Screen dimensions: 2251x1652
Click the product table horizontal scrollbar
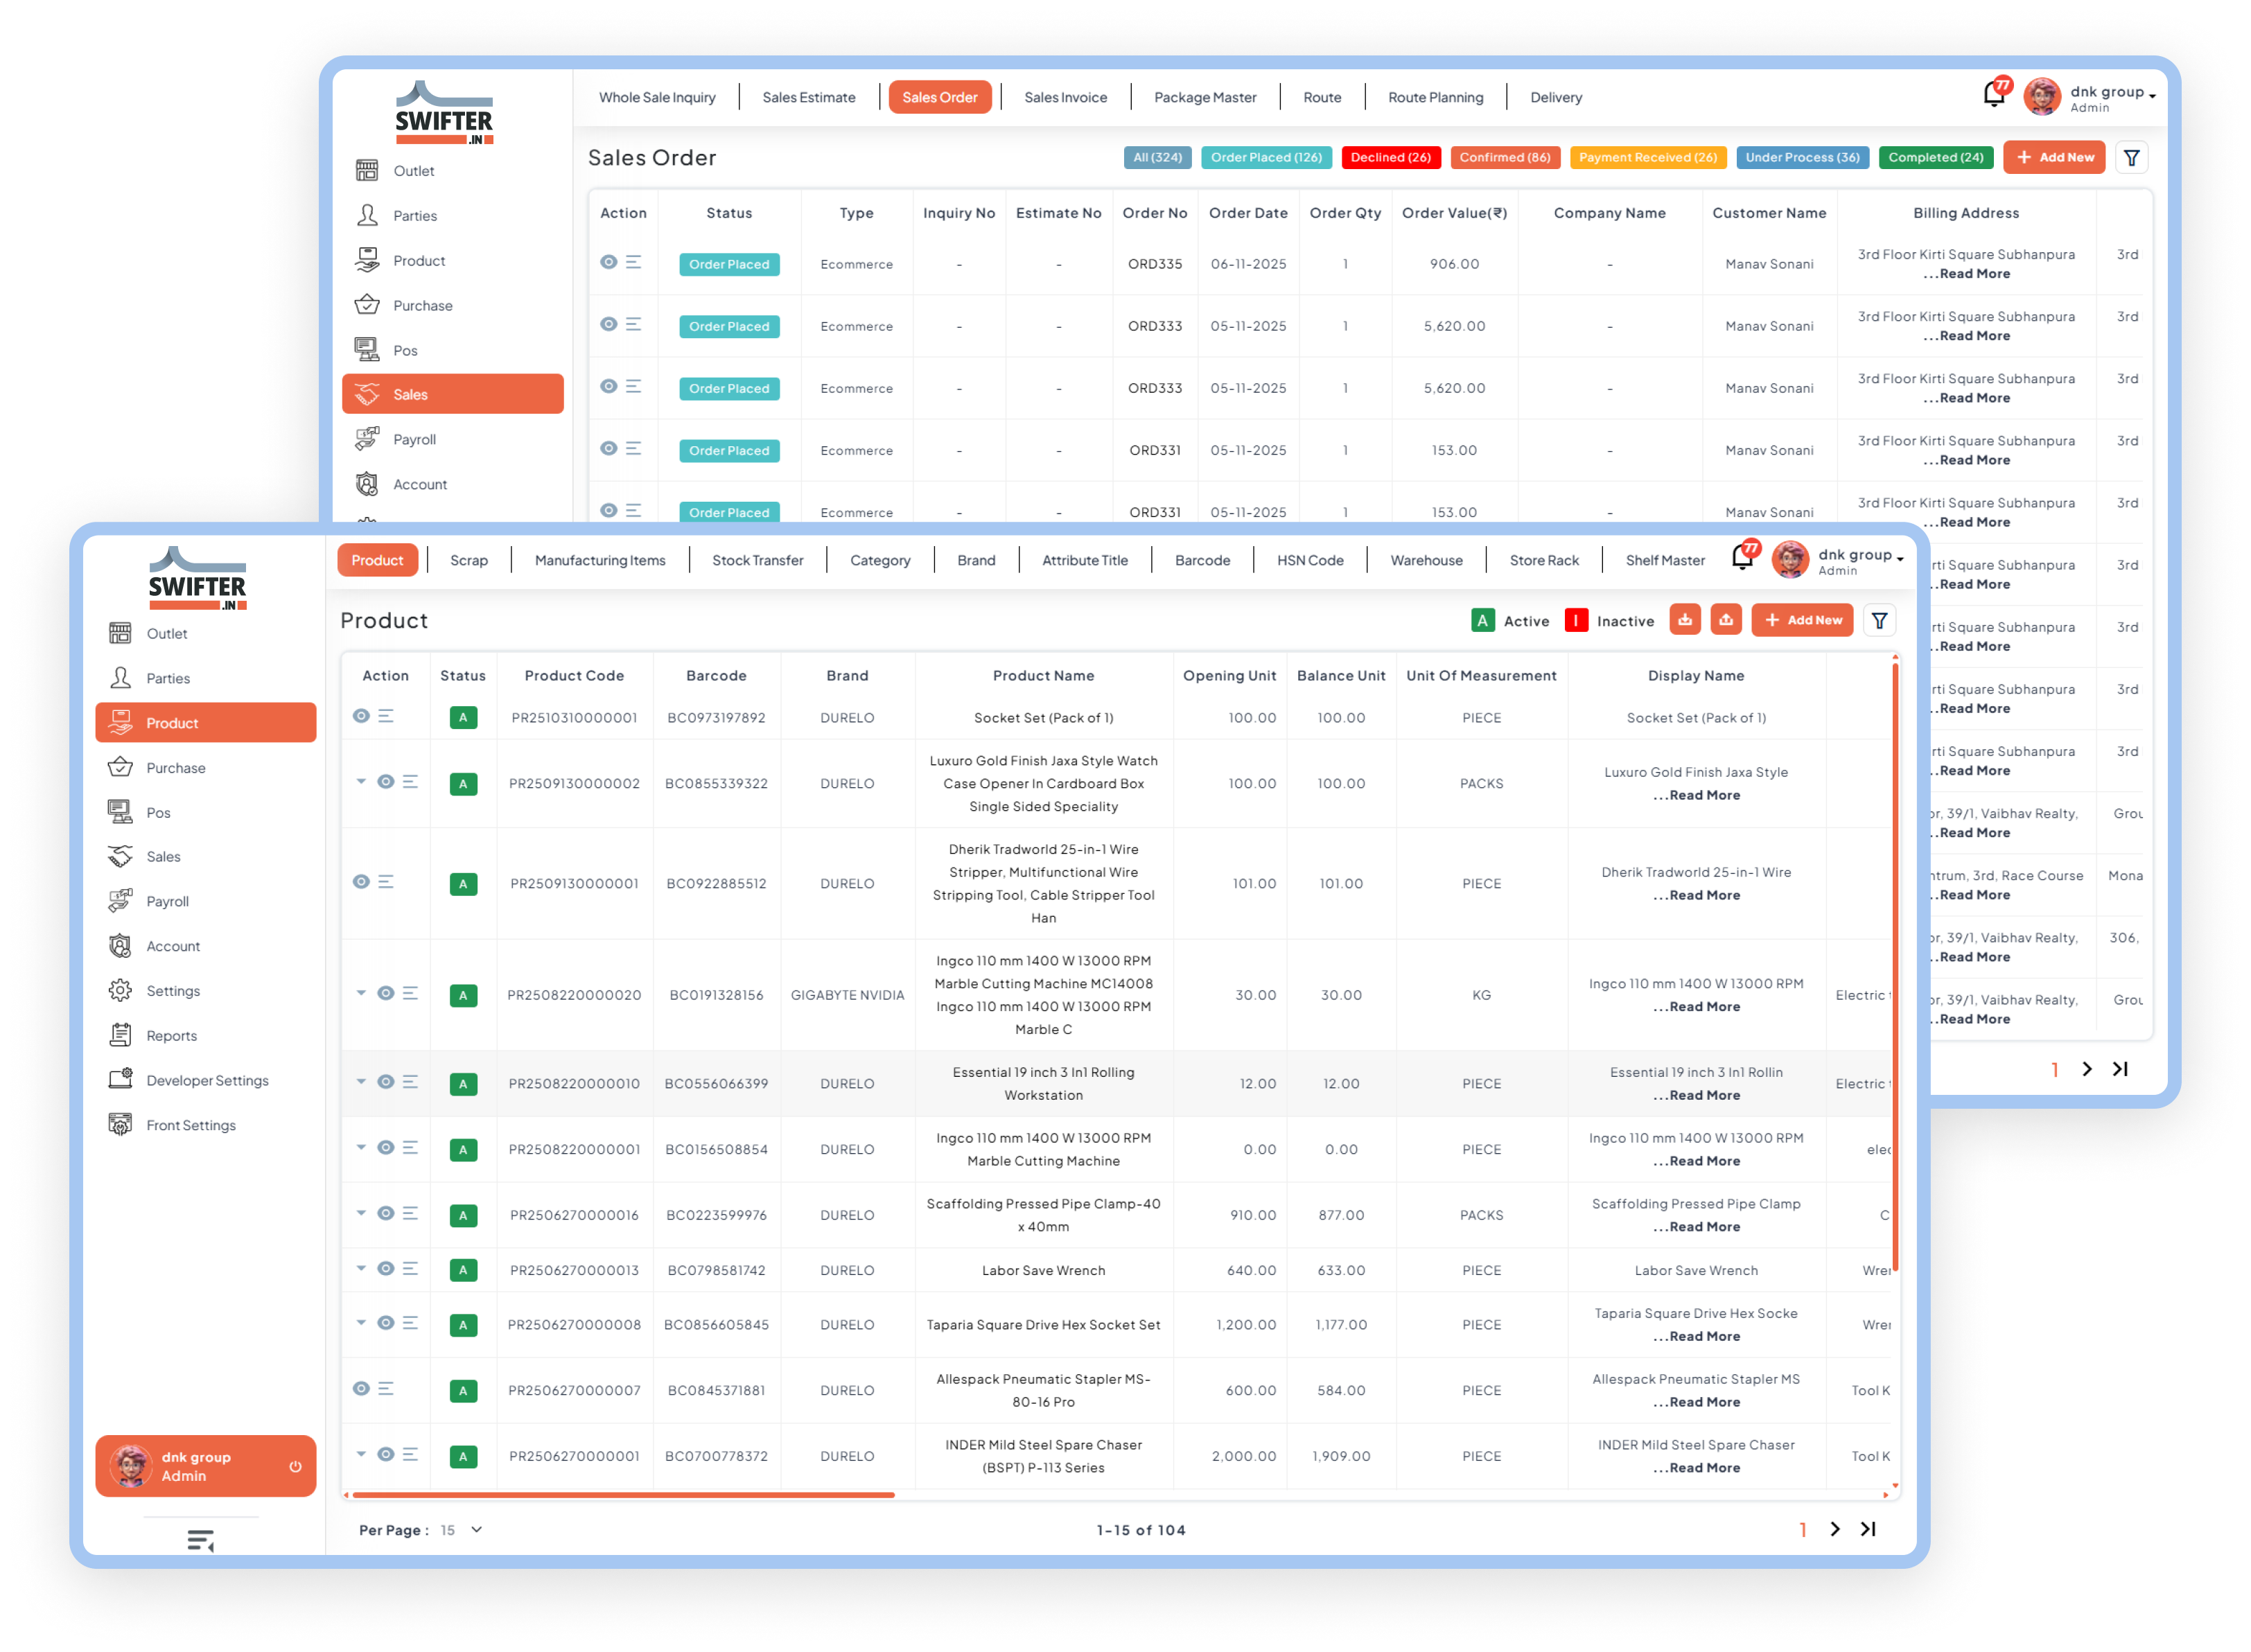pyautogui.click(x=623, y=1495)
